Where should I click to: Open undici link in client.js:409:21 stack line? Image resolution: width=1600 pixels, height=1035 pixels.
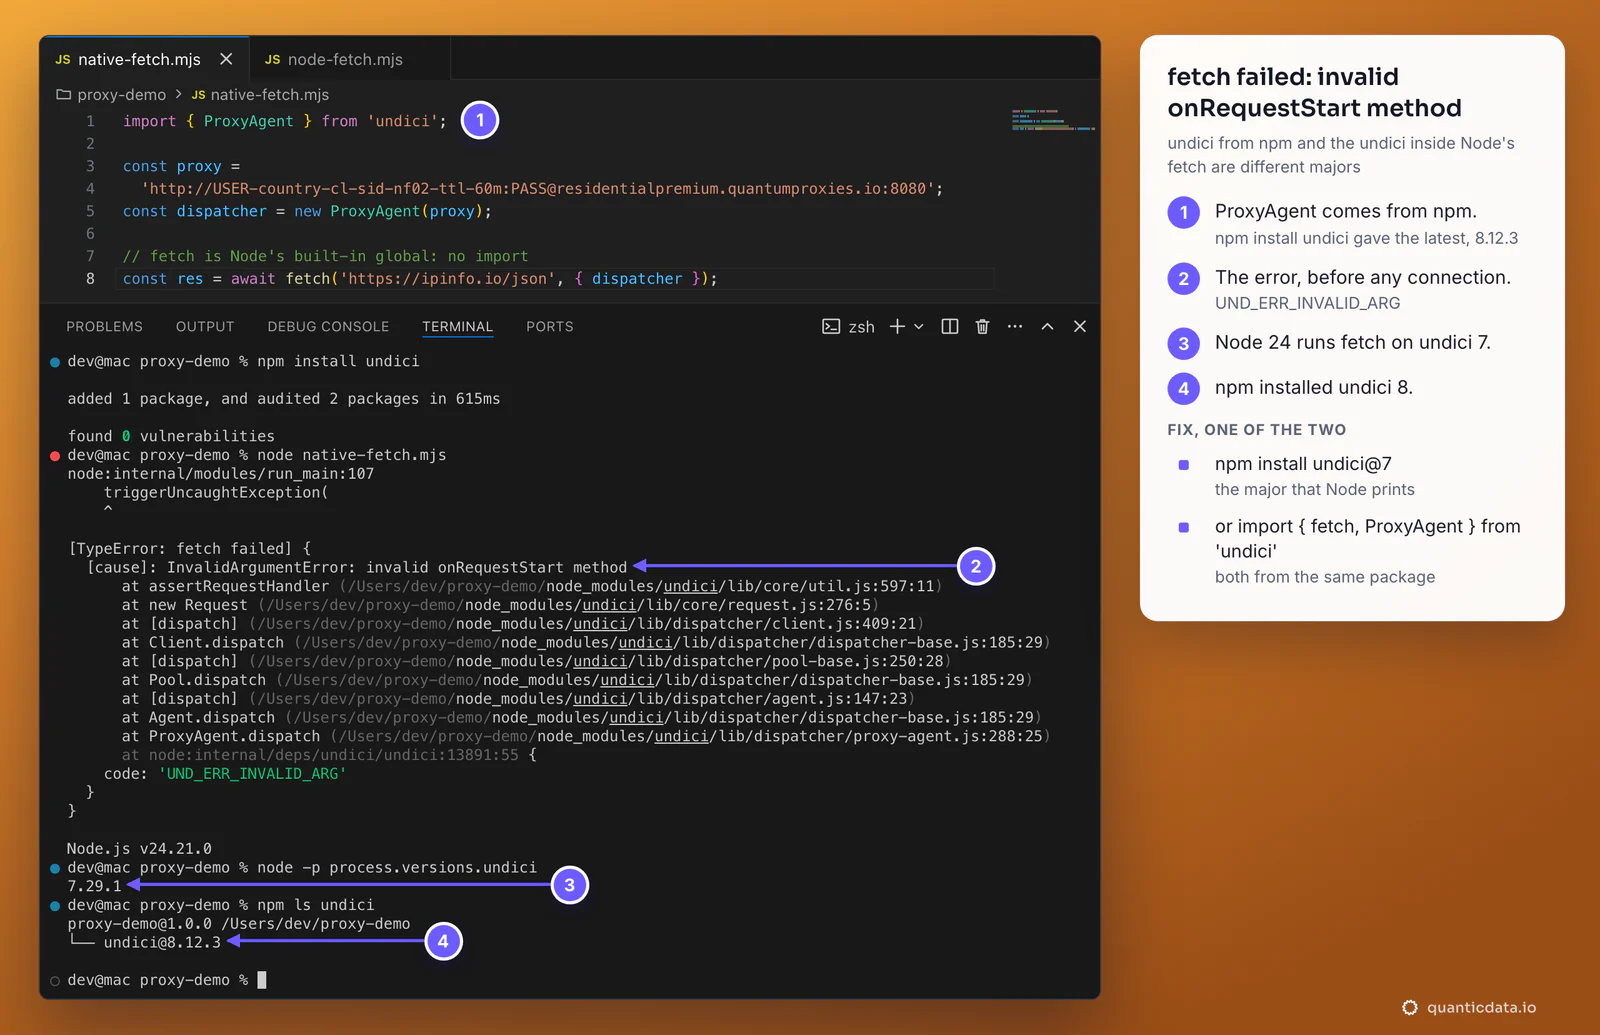click(600, 624)
